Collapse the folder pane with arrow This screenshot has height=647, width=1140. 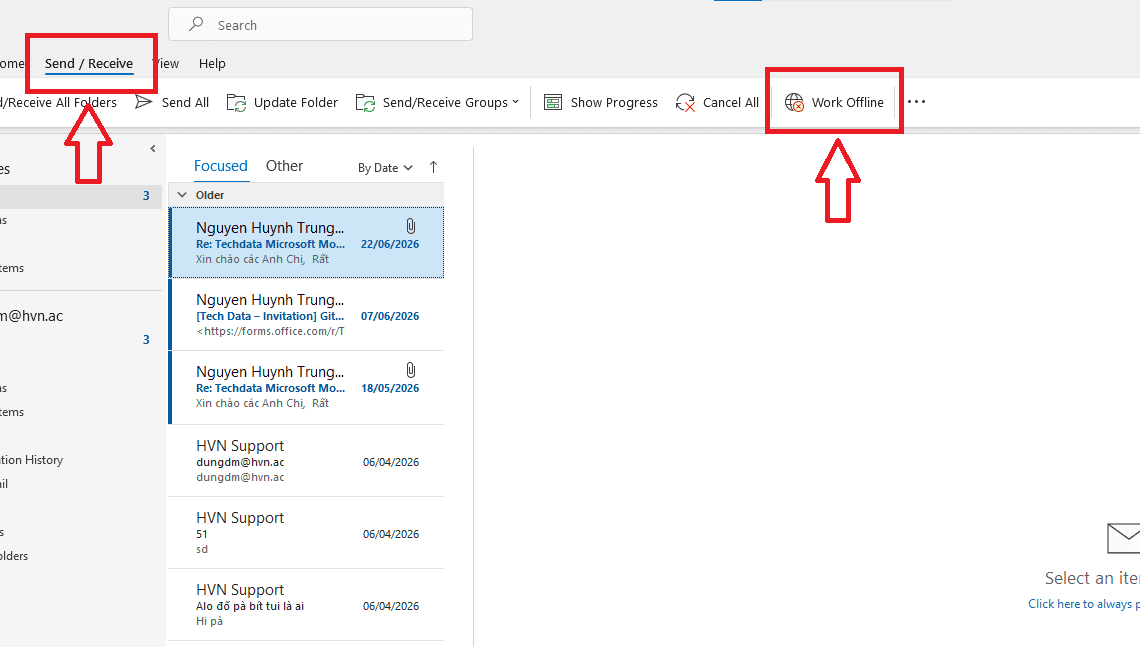[153, 148]
